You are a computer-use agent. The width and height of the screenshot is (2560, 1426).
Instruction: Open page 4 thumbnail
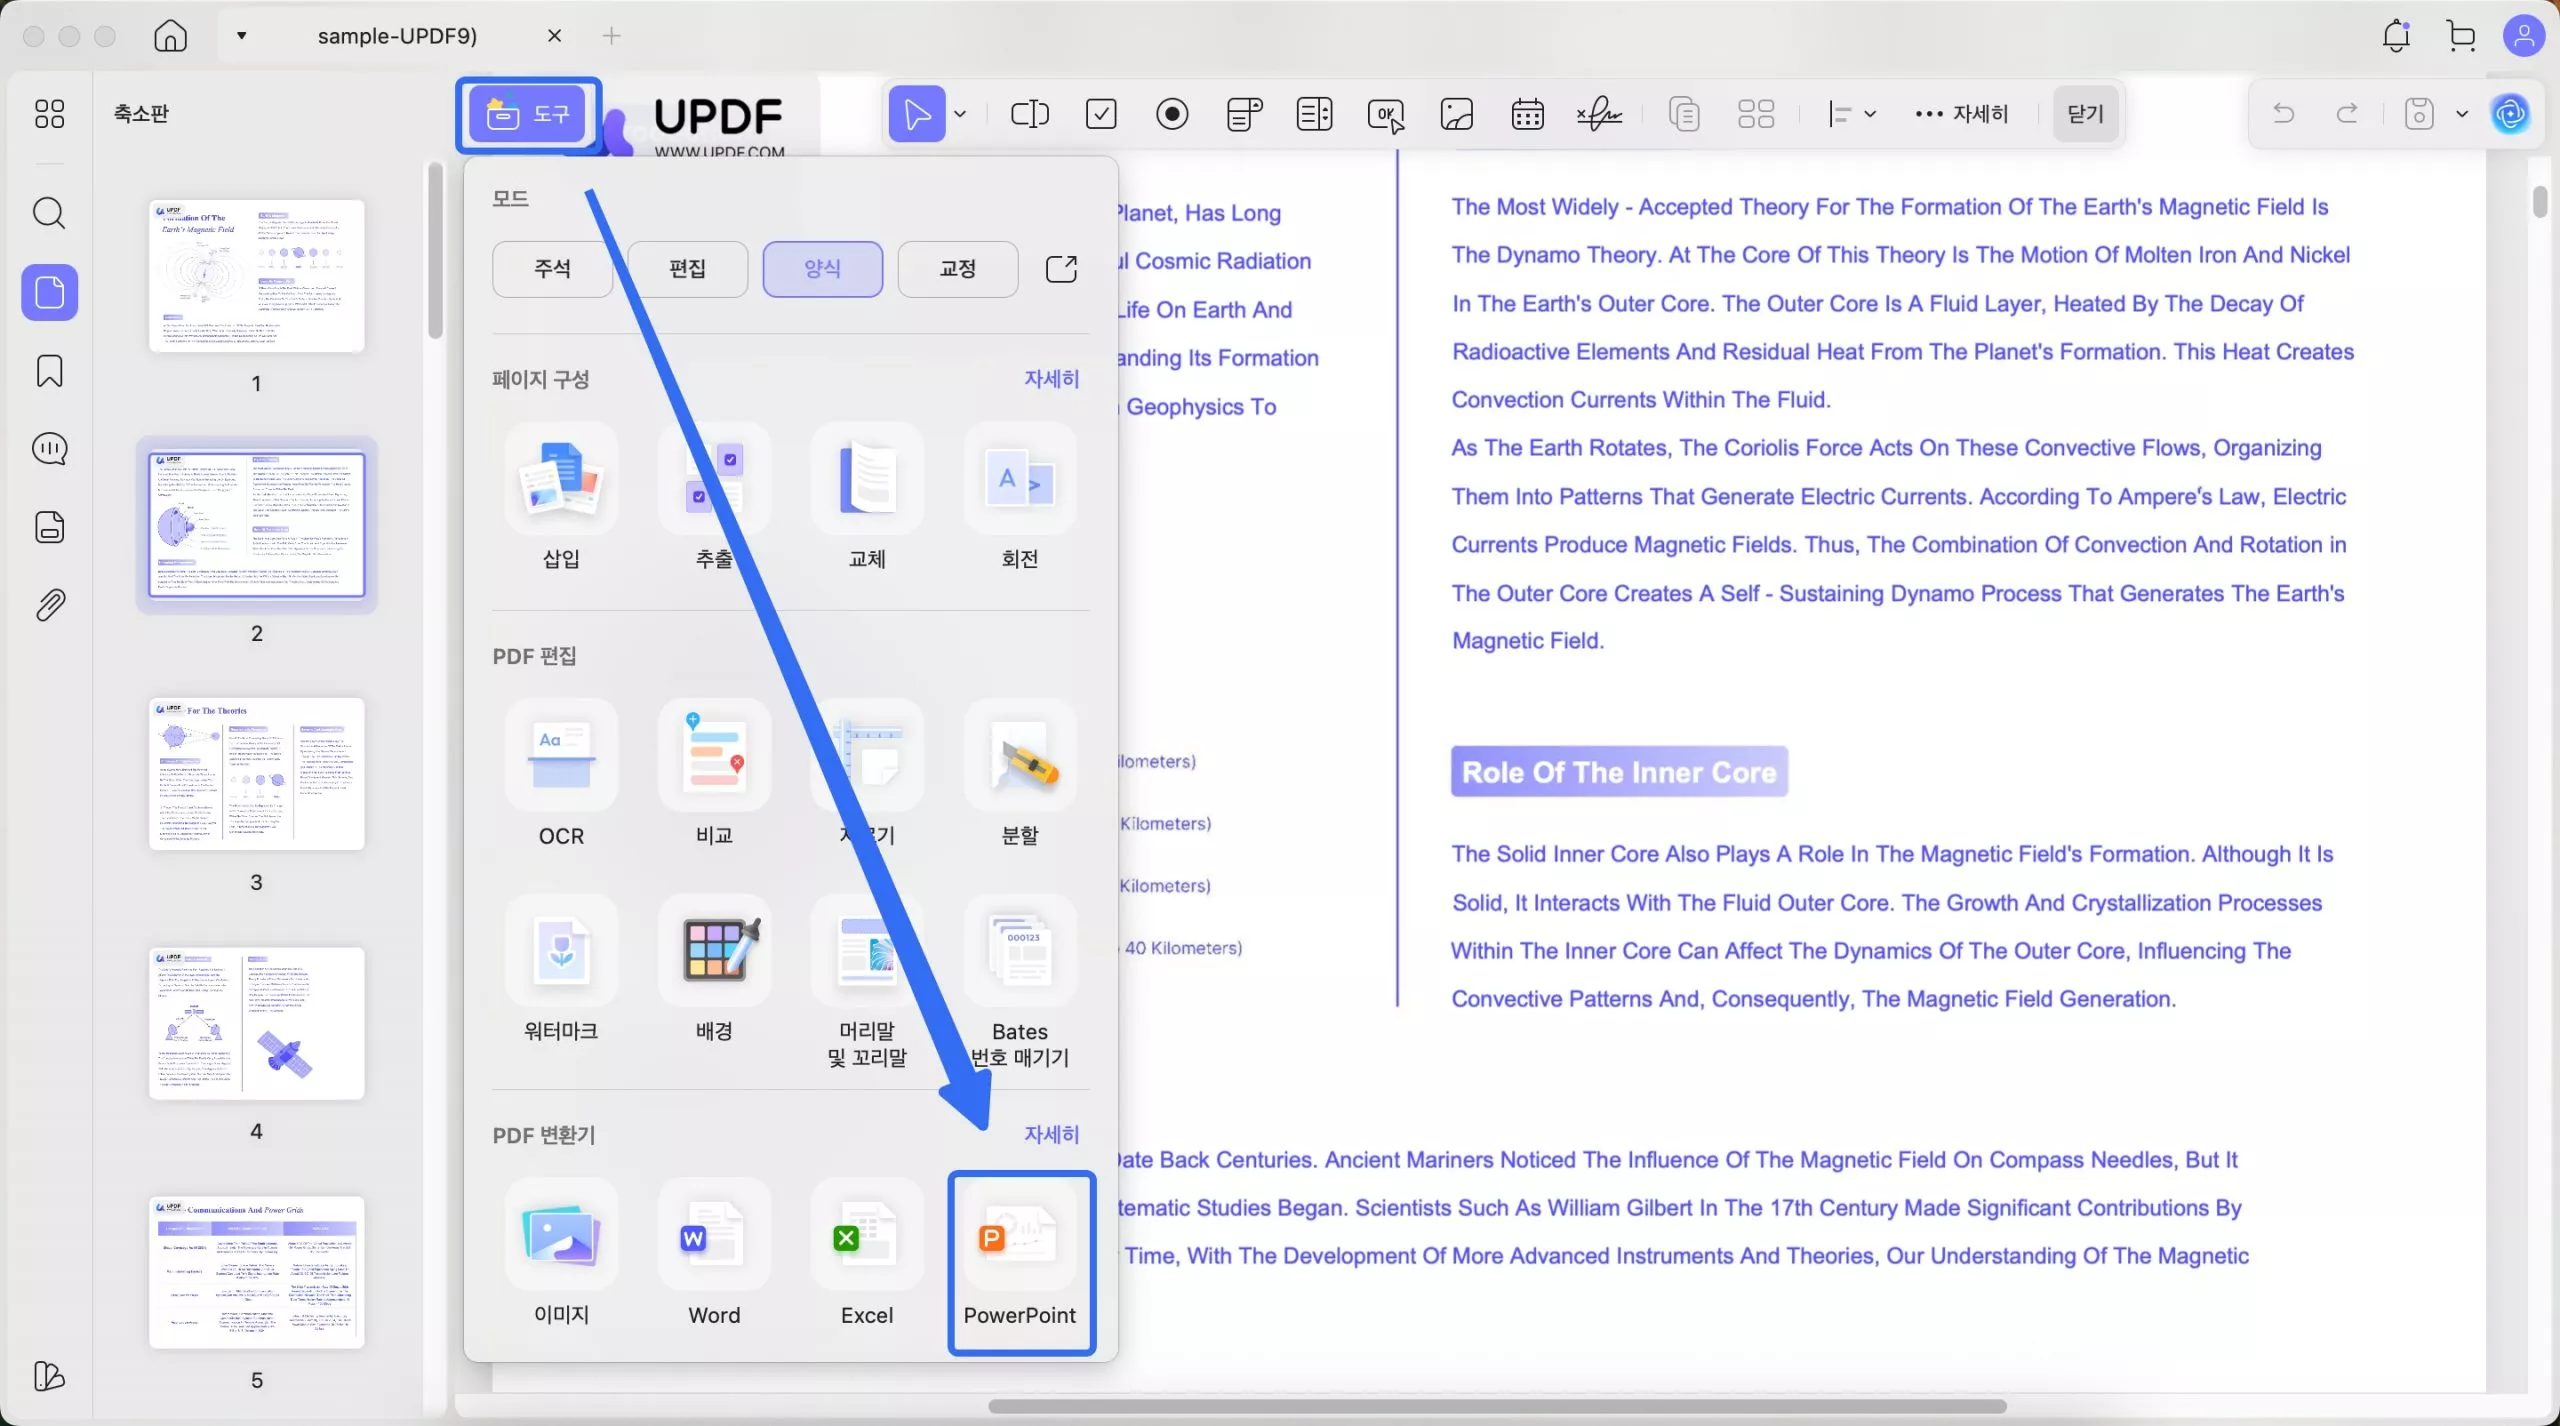pos(257,1022)
